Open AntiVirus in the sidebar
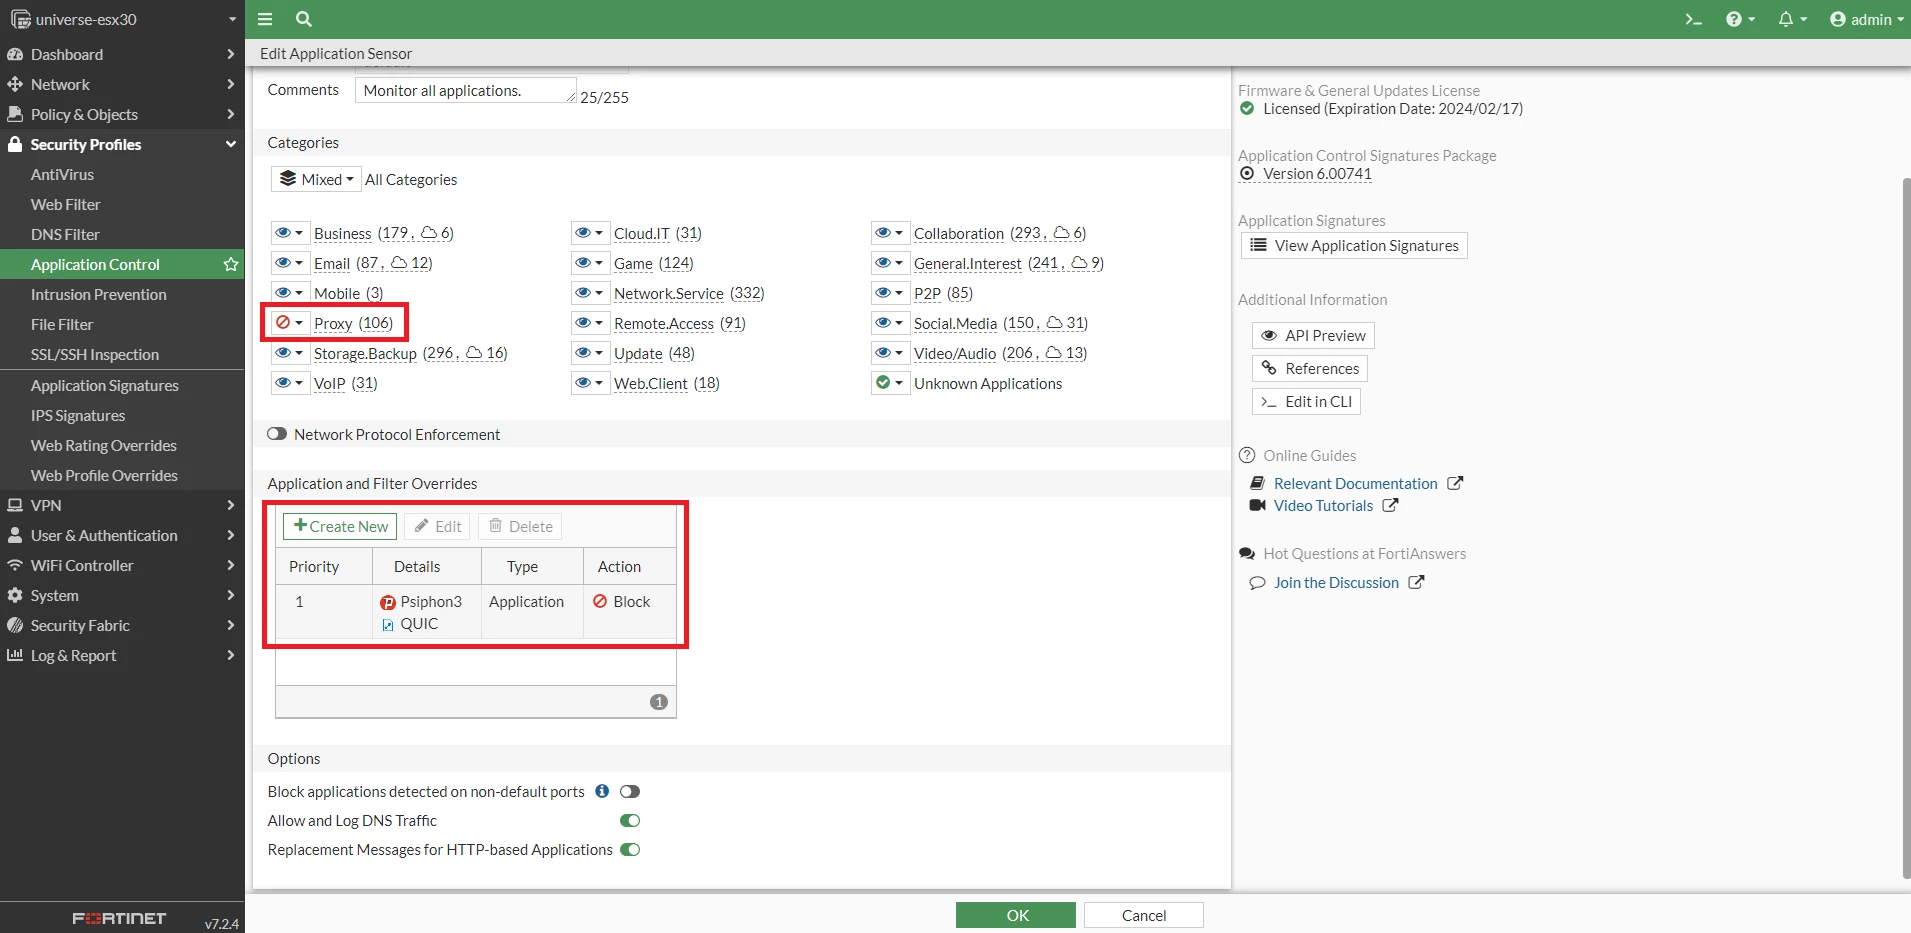 click(62, 174)
